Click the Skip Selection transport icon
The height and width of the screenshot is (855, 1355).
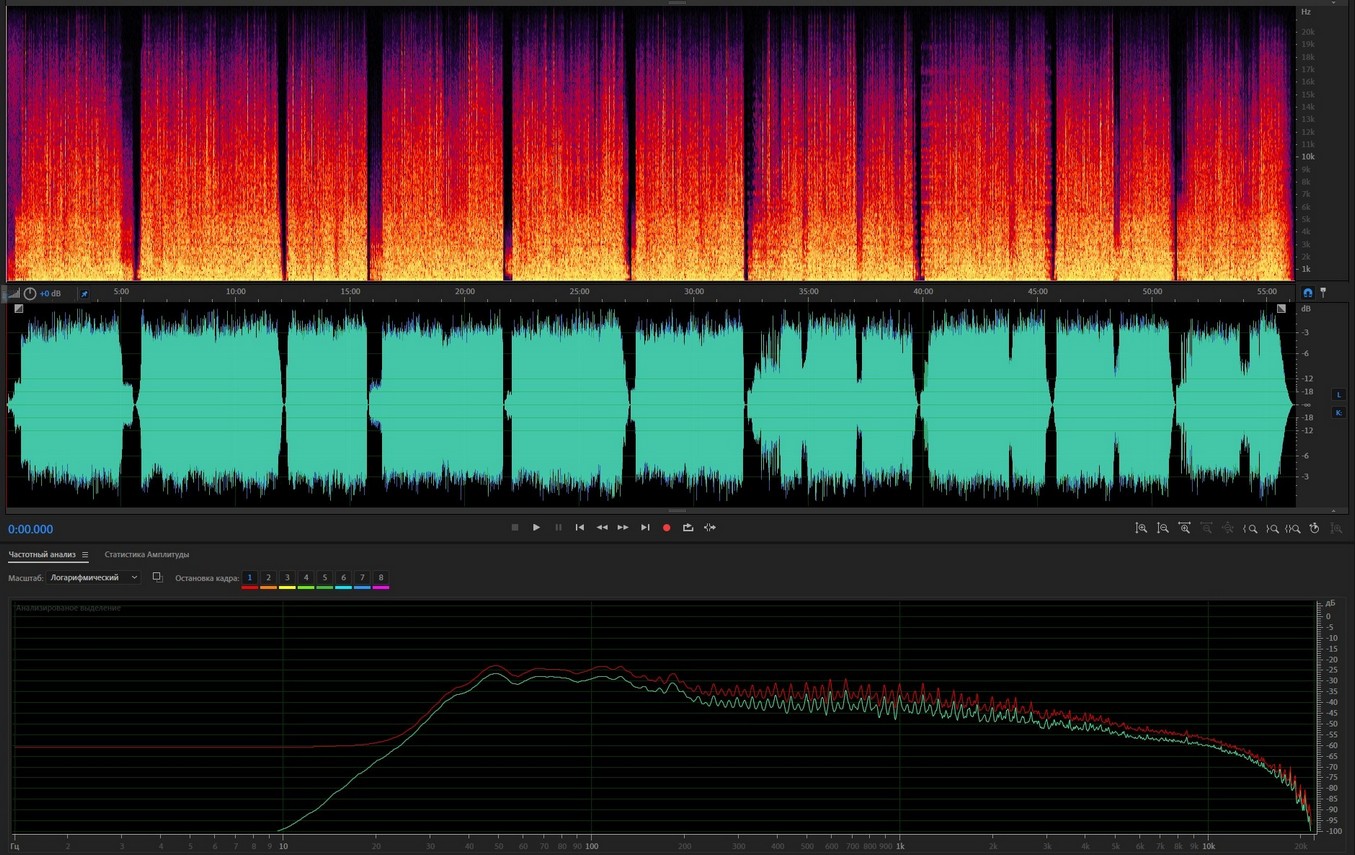pyautogui.click(x=710, y=528)
